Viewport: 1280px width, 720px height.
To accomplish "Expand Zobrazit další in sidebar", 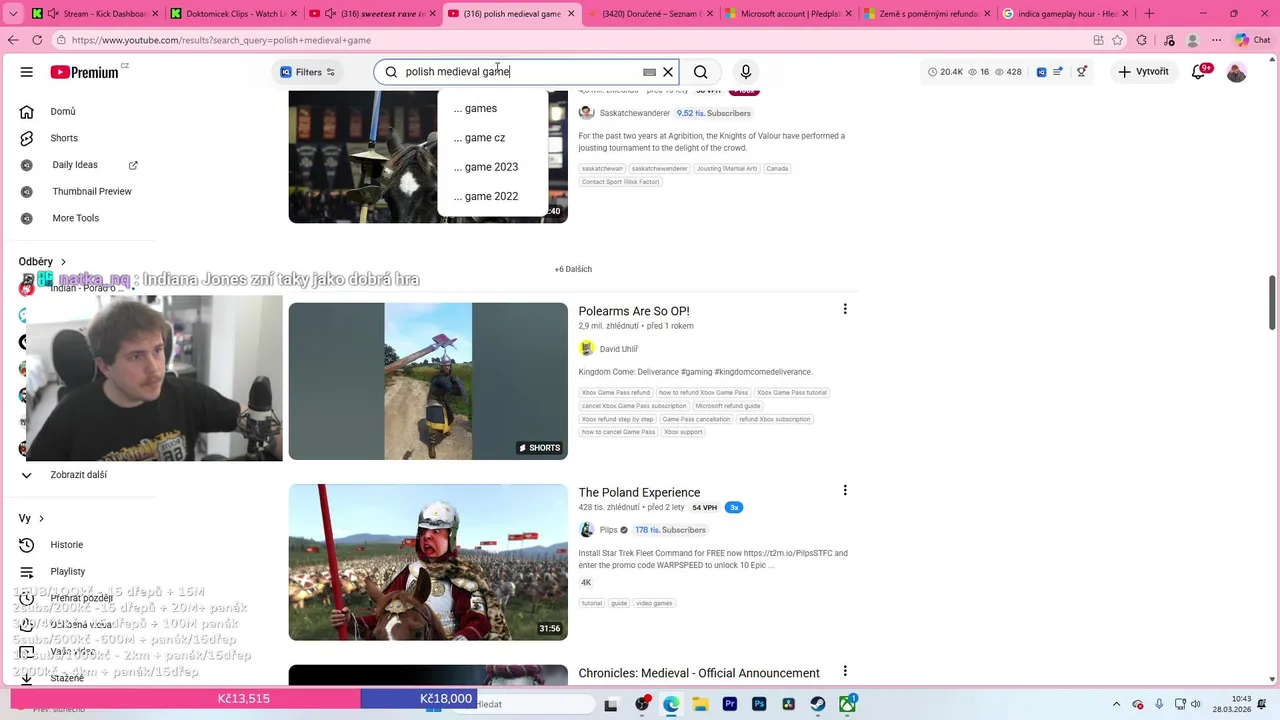I will 80,475.
